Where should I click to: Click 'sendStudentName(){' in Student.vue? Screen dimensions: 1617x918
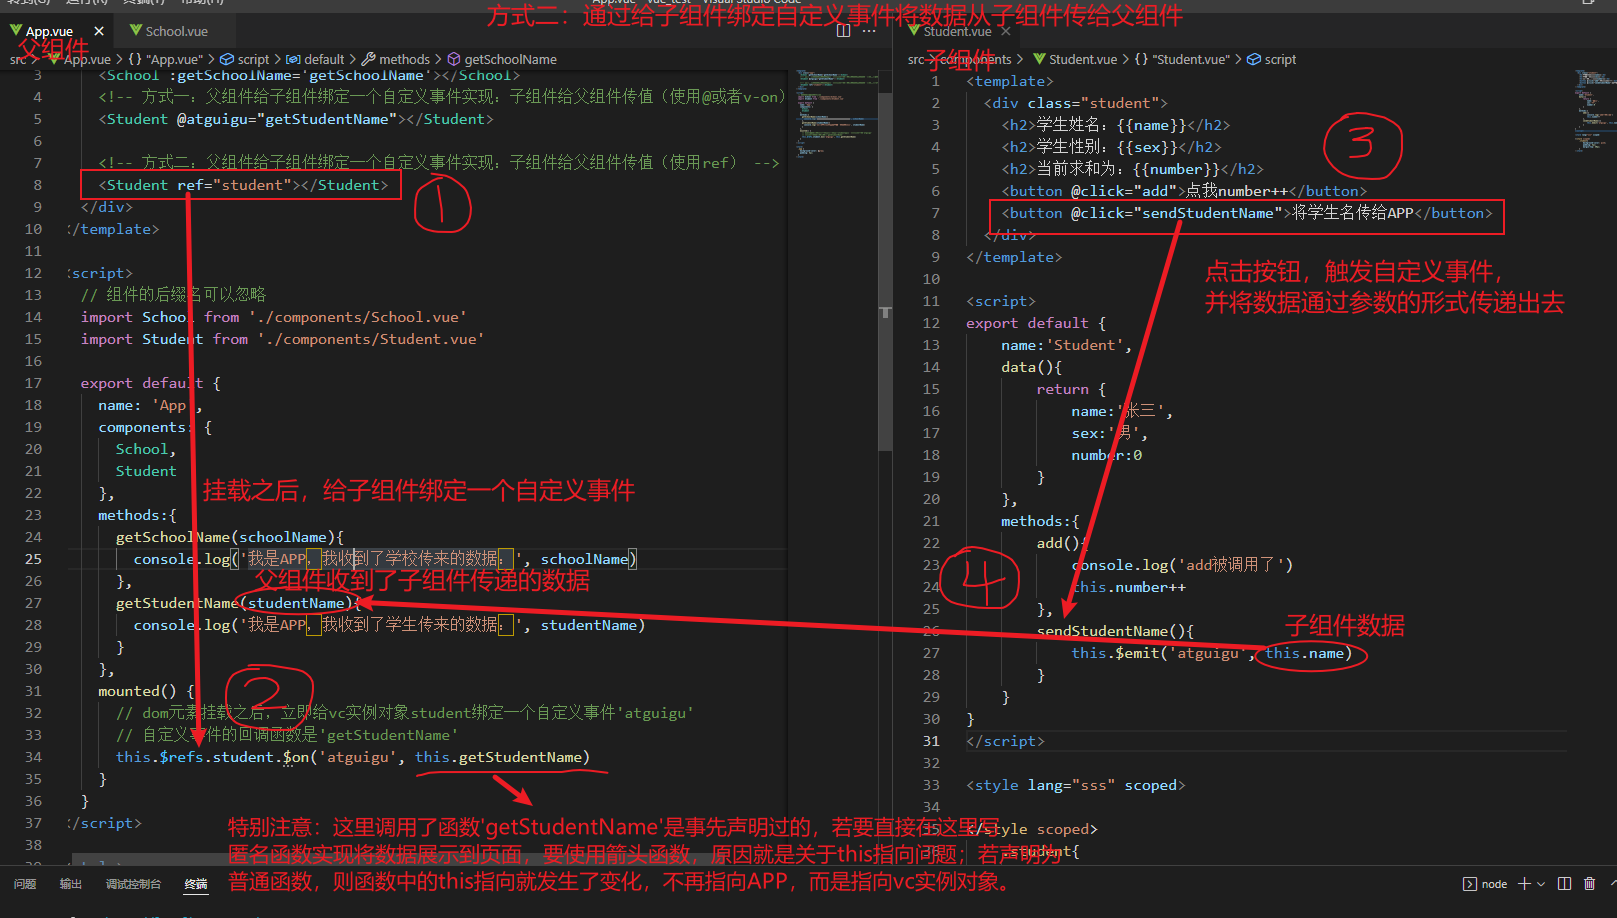click(x=1115, y=631)
